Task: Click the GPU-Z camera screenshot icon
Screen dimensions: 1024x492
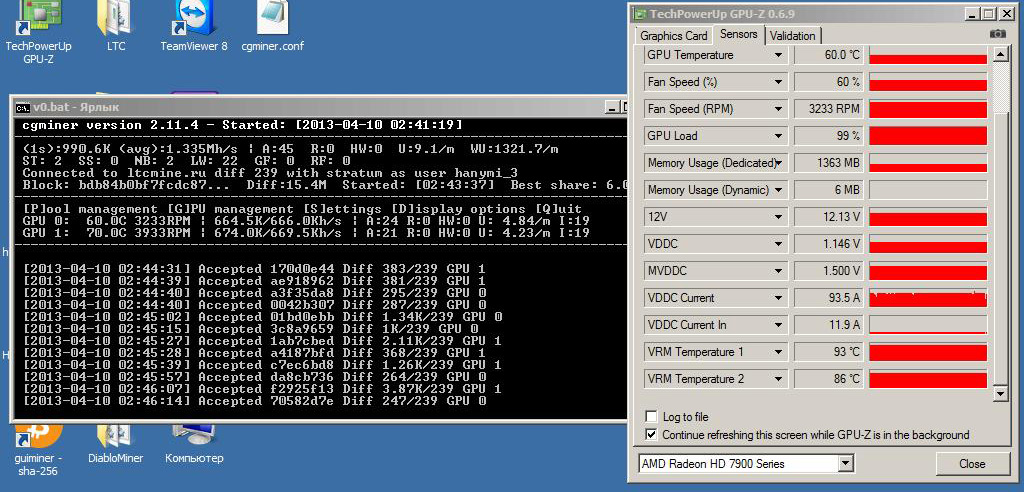Action: pos(997,33)
